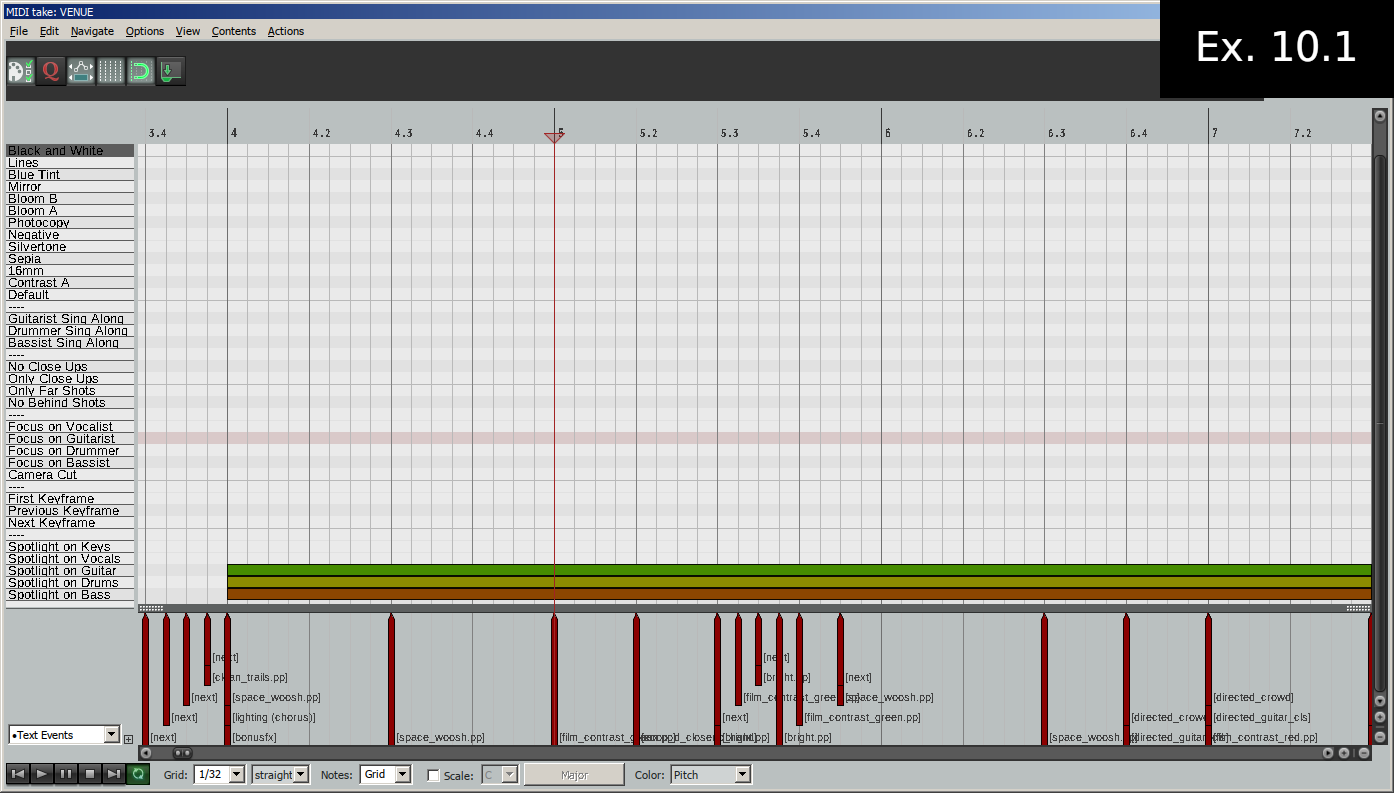The width and height of the screenshot is (1394, 793).
Task: Open the Grid 1/32 dropdown
Action: 219,774
